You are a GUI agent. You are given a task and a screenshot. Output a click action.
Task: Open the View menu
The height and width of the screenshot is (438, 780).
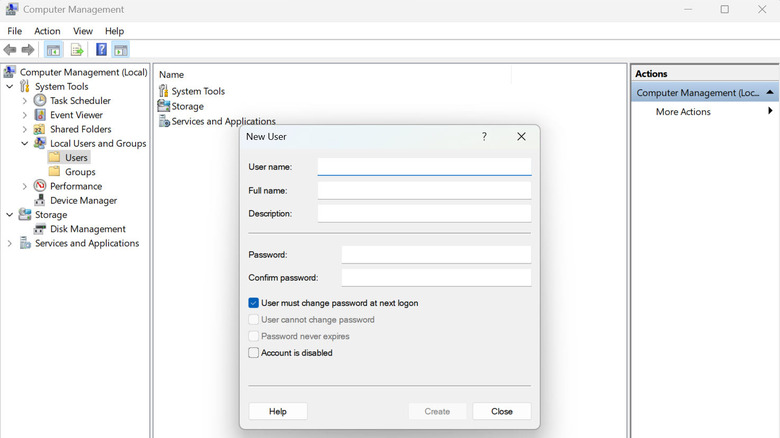coord(82,31)
